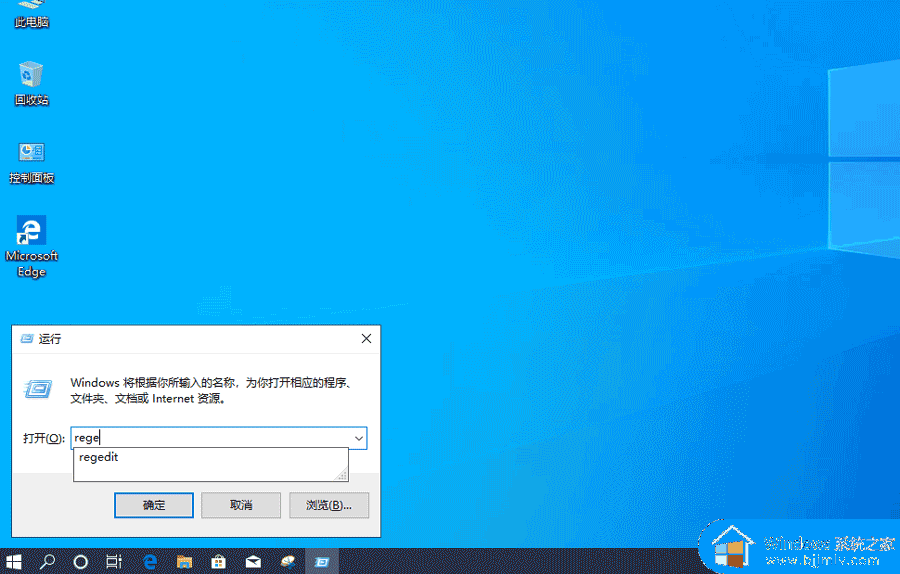Open Cortana circle on taskbar
This screenshot has height=574, width=900.
81,561
